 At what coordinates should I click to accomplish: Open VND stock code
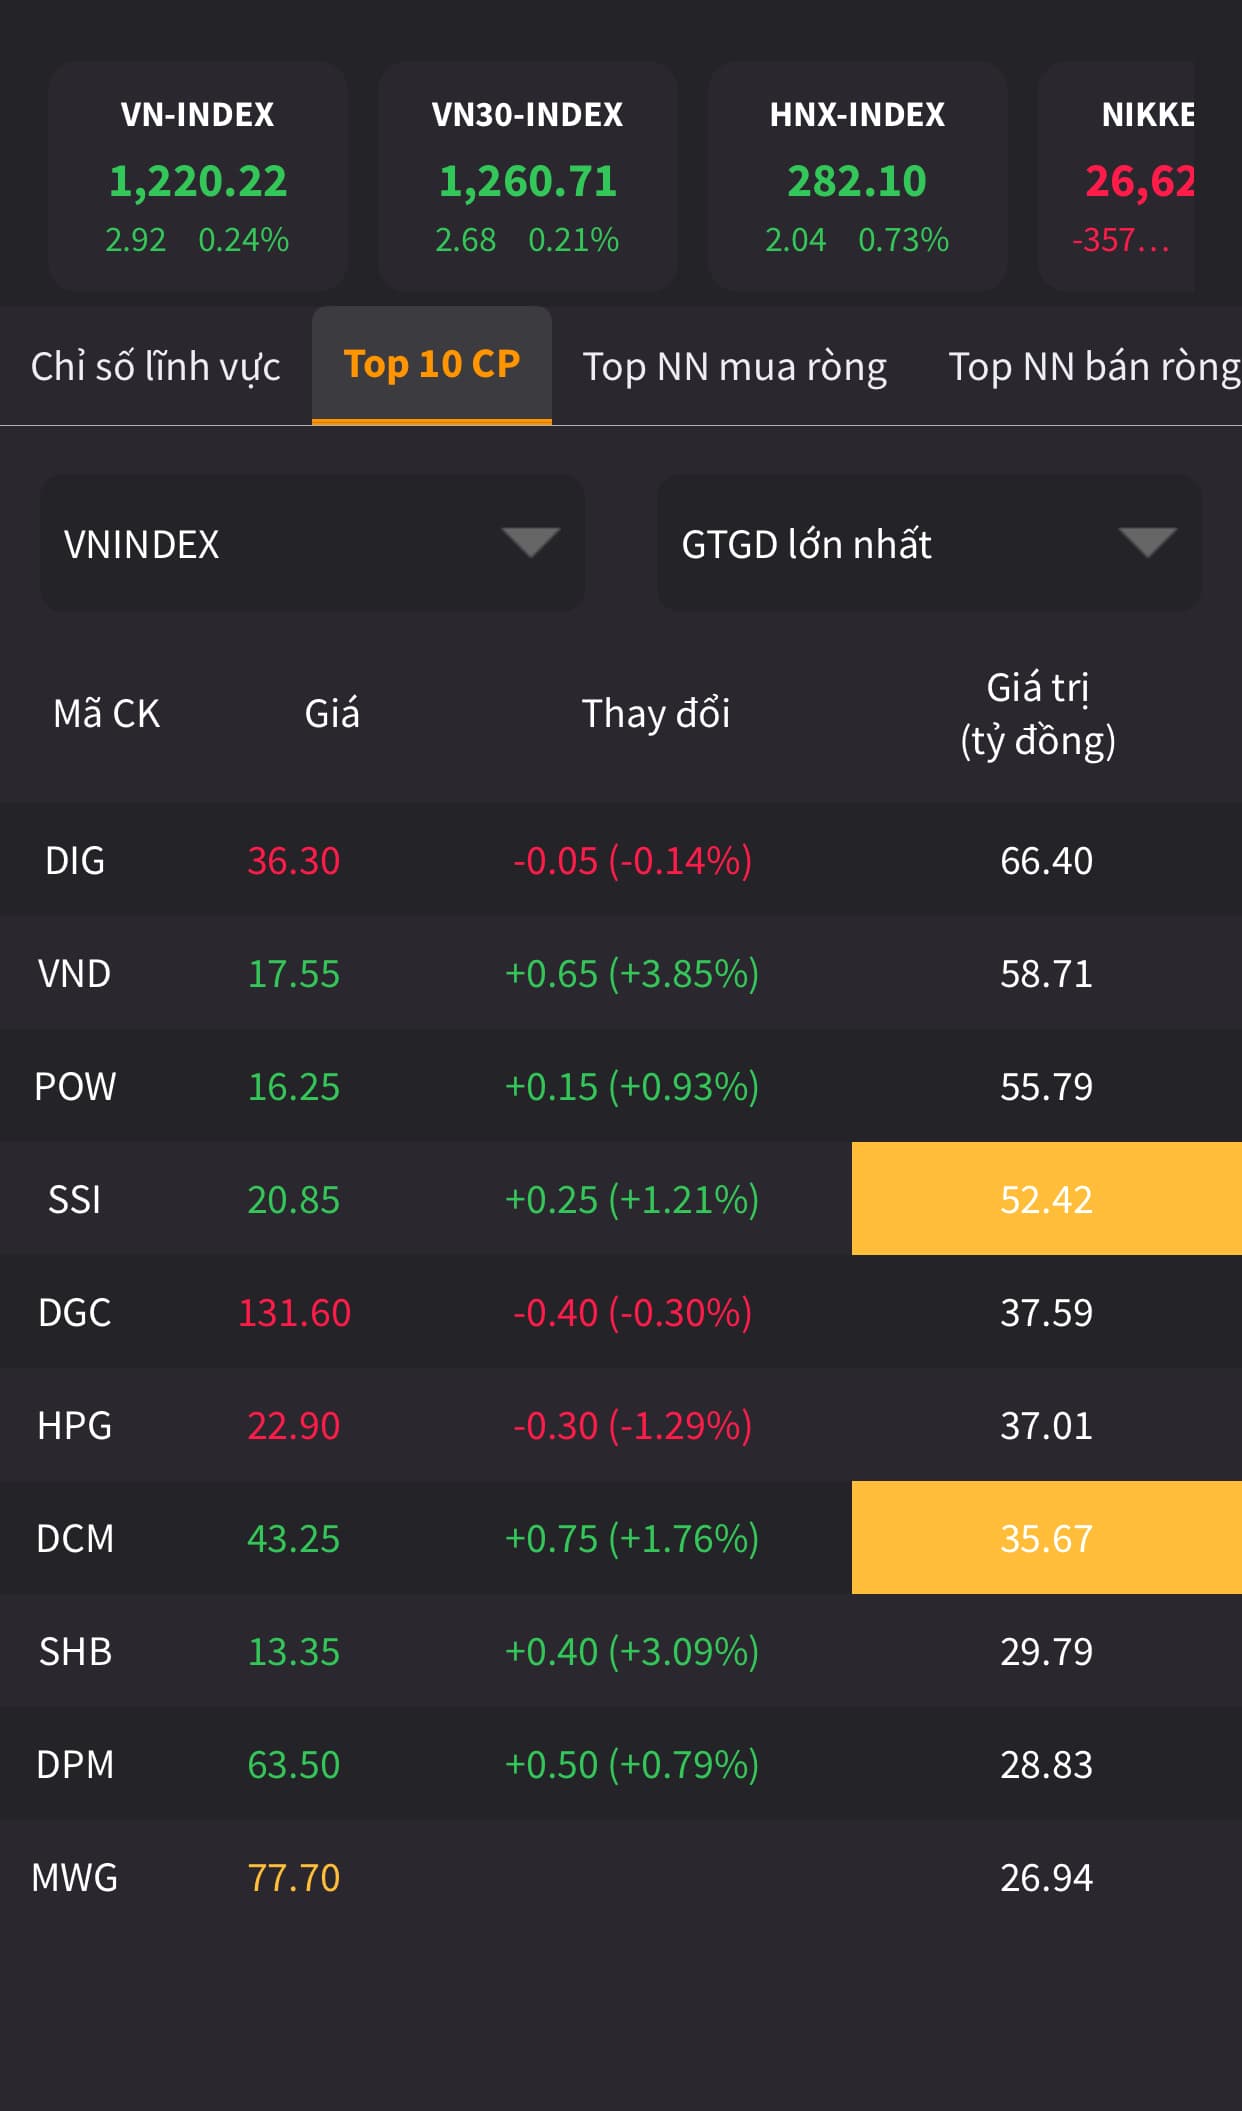click(x=75, y=973)
